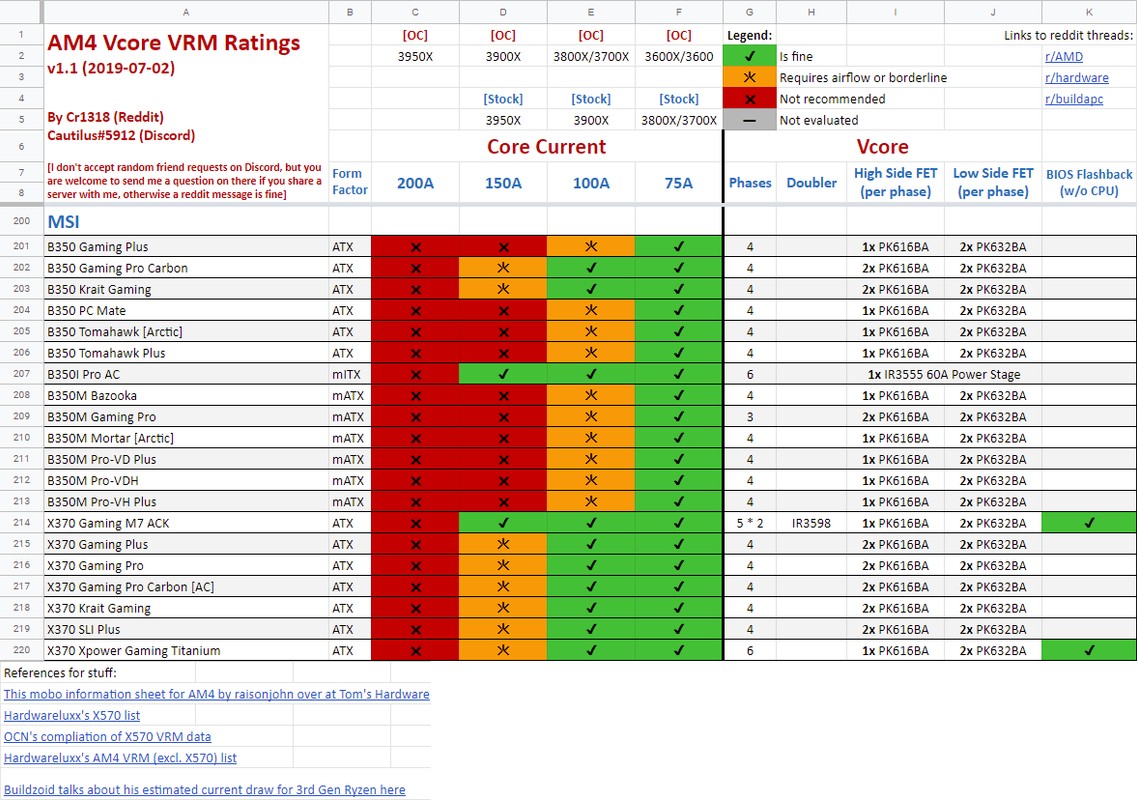This screenshot has height=800, width=1137.
Task: Click the '100A' core current header
Action: [591, 183]
